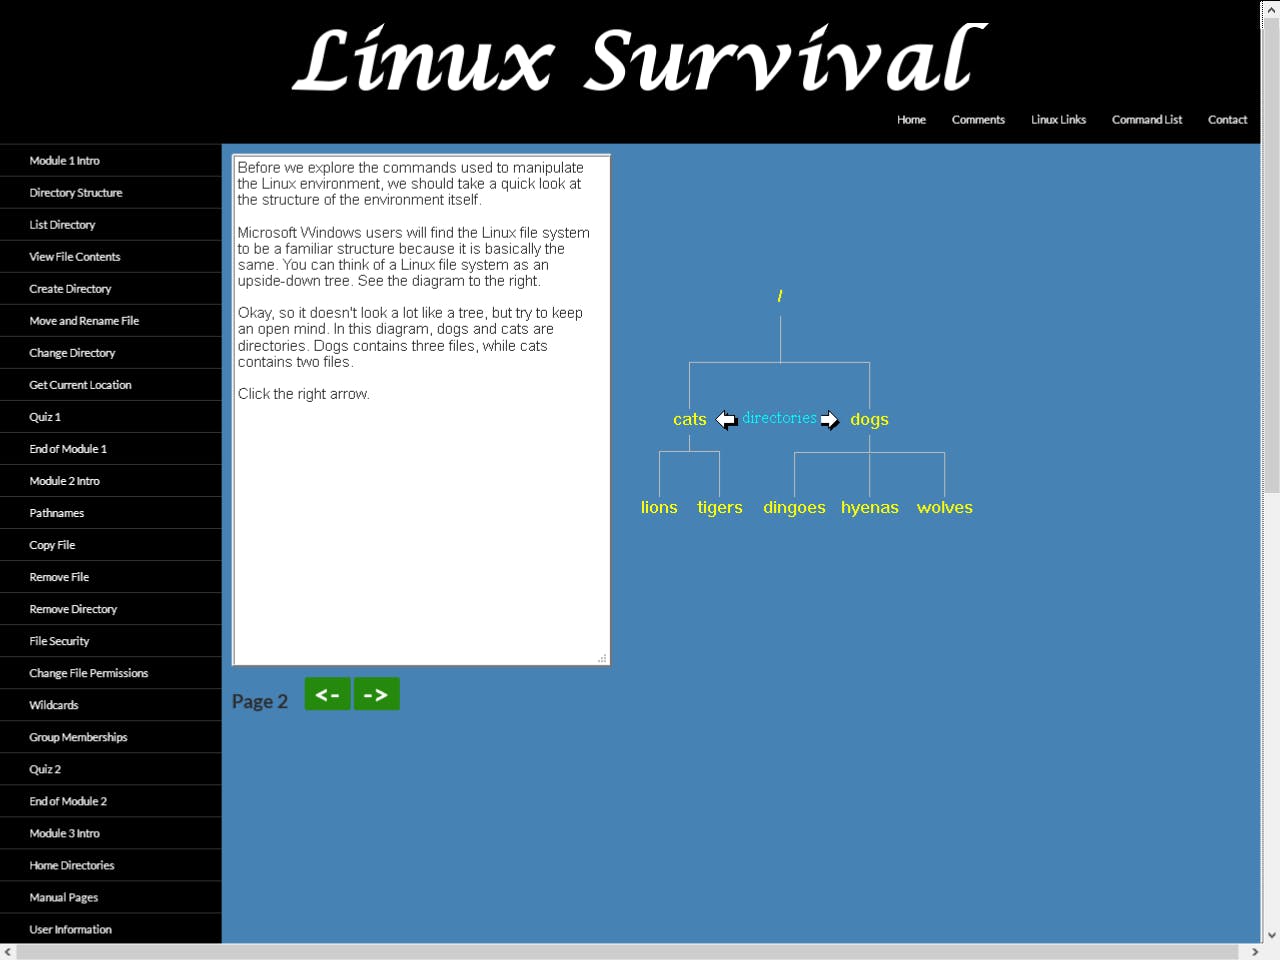Viewport: 1280px width, 960px height.
Task: Click the left arrow icon beside cats
Action: [726, 420]
